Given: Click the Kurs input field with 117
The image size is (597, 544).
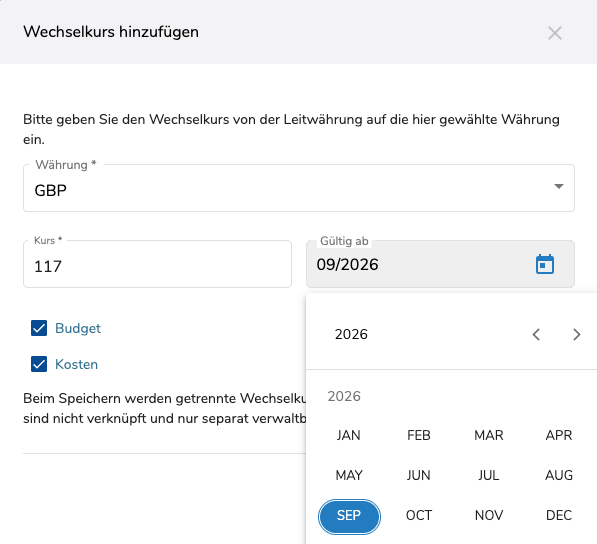Looking at the screenshot, I should click(157, 264).
